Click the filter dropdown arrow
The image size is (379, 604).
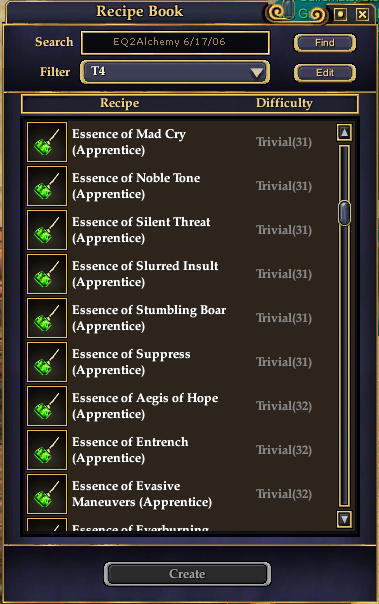tap(256, 72)
